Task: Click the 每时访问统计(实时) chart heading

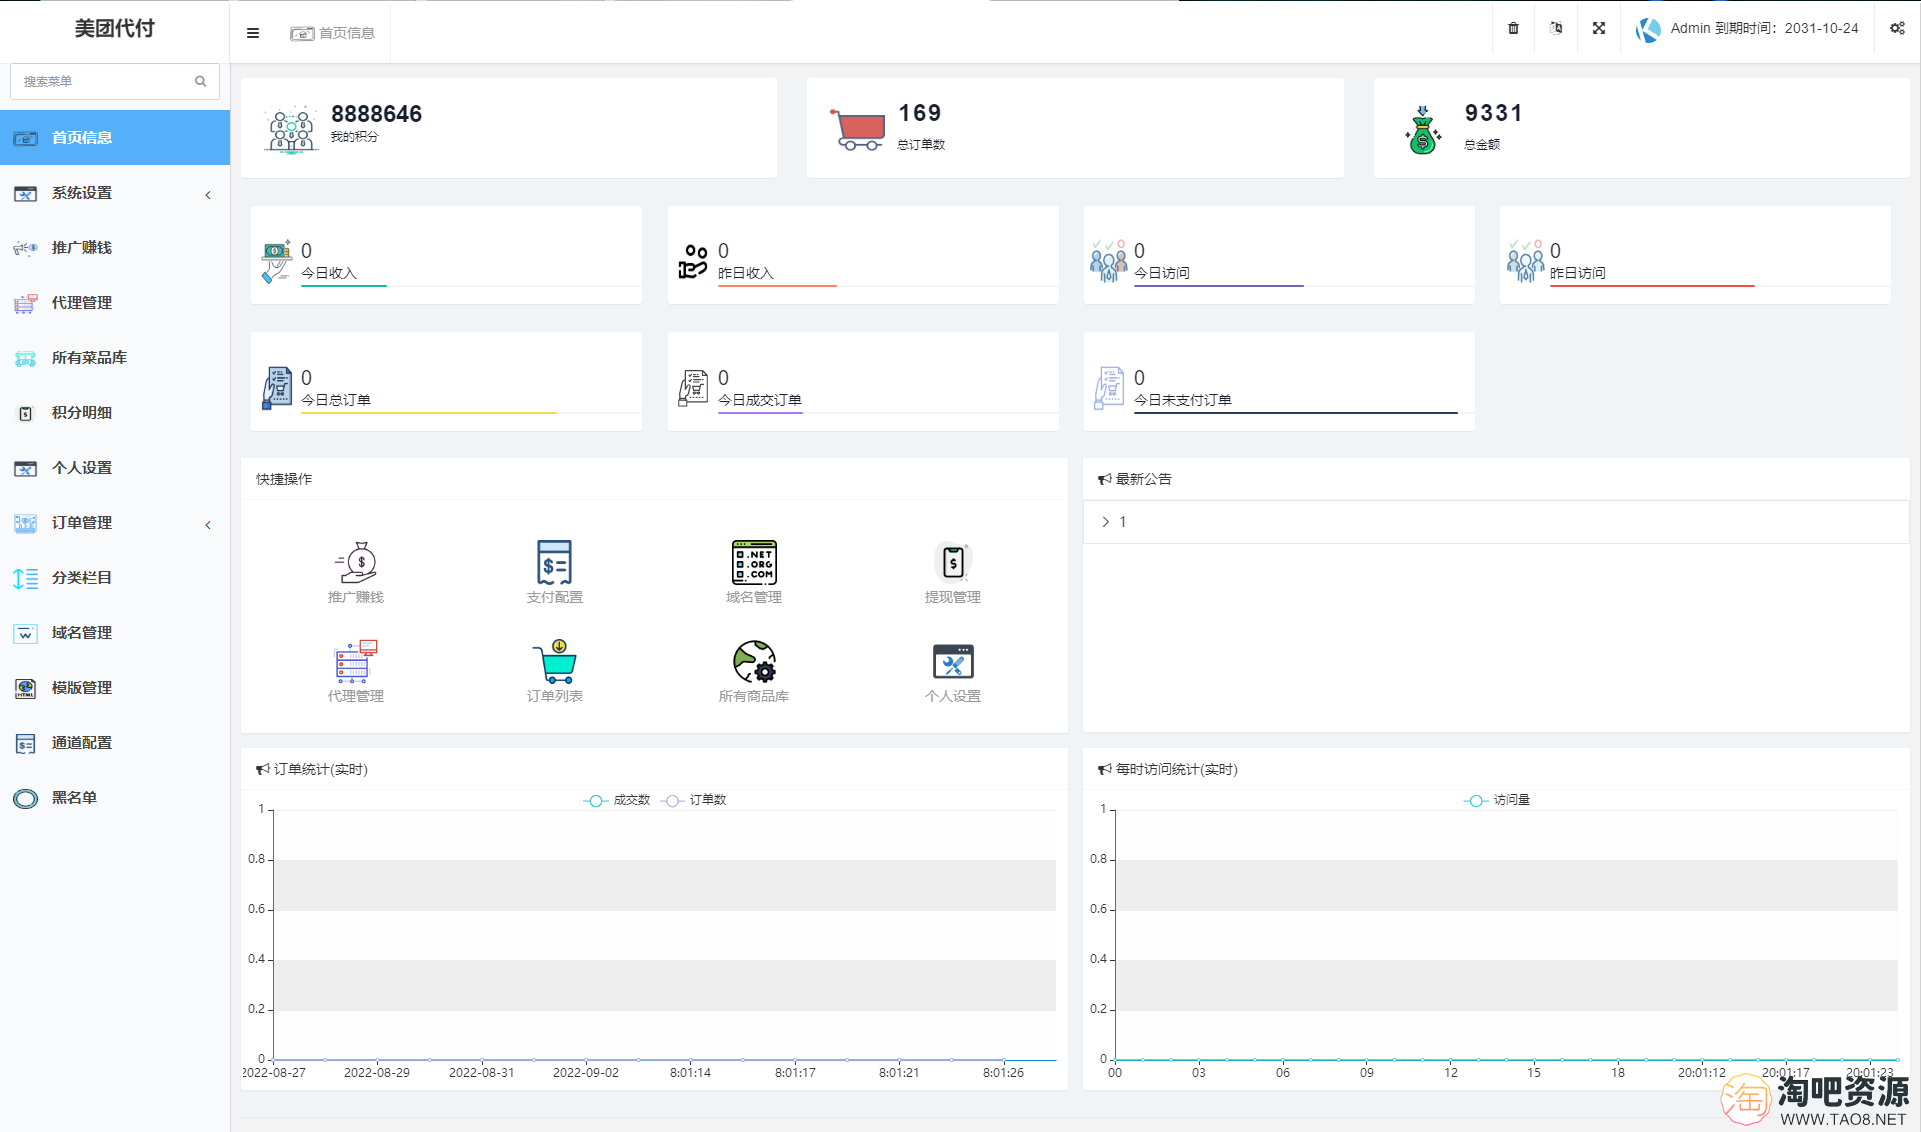Action: coord(1177,770)
